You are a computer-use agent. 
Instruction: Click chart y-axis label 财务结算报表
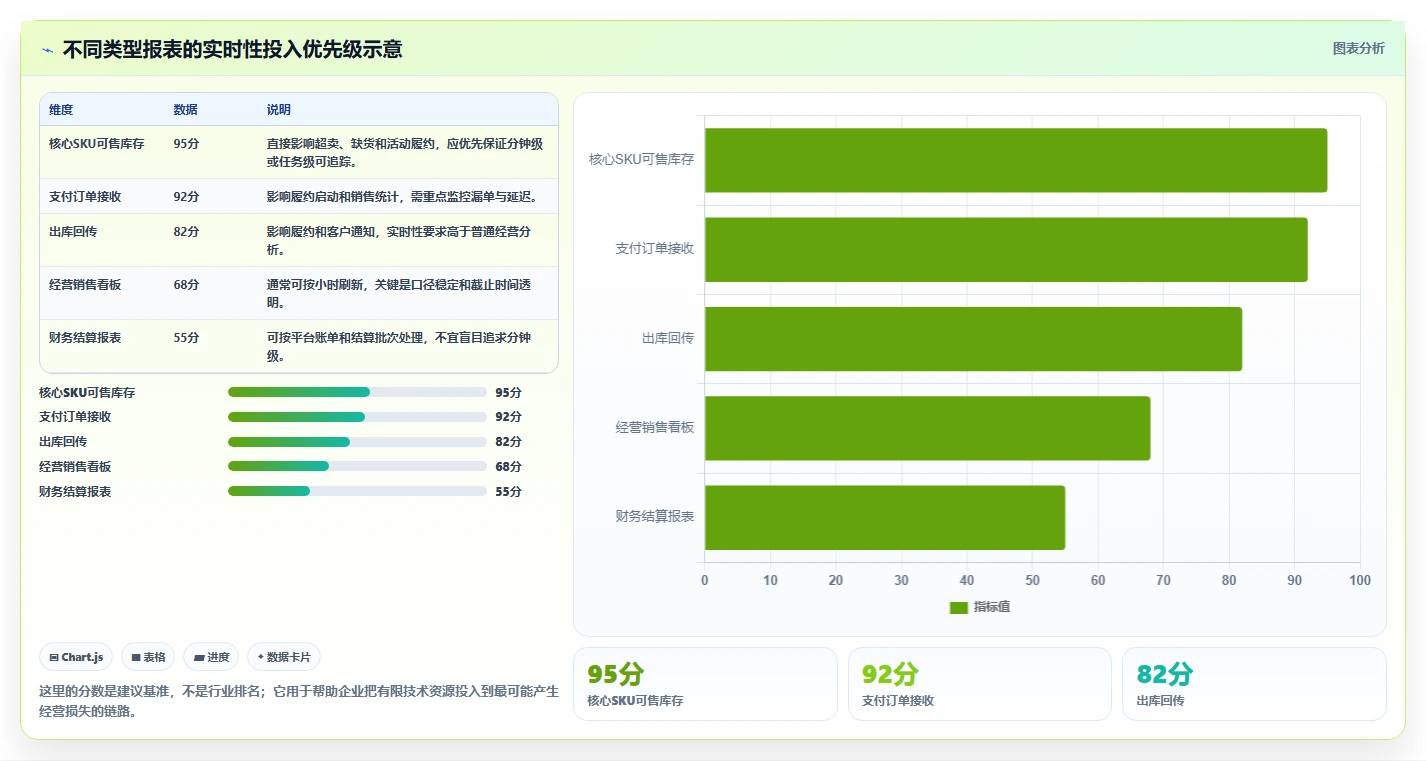[654, 517]
